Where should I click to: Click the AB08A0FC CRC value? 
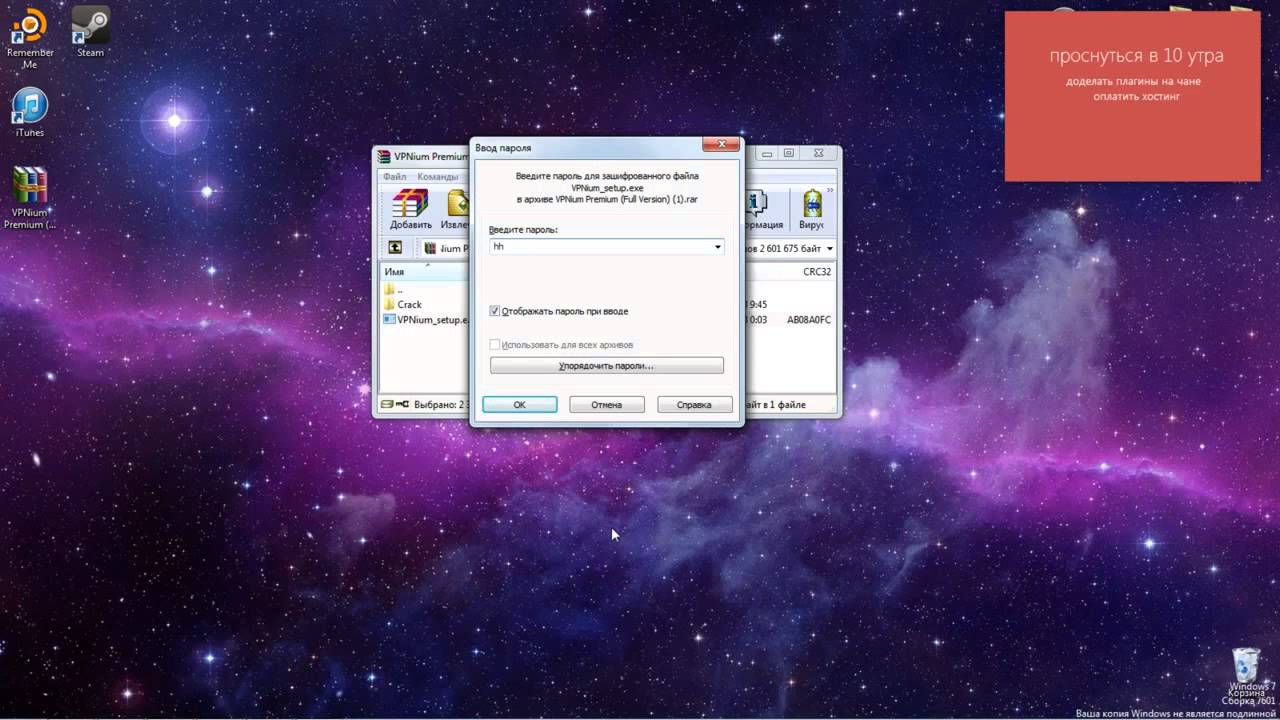[x=809, y=320]
